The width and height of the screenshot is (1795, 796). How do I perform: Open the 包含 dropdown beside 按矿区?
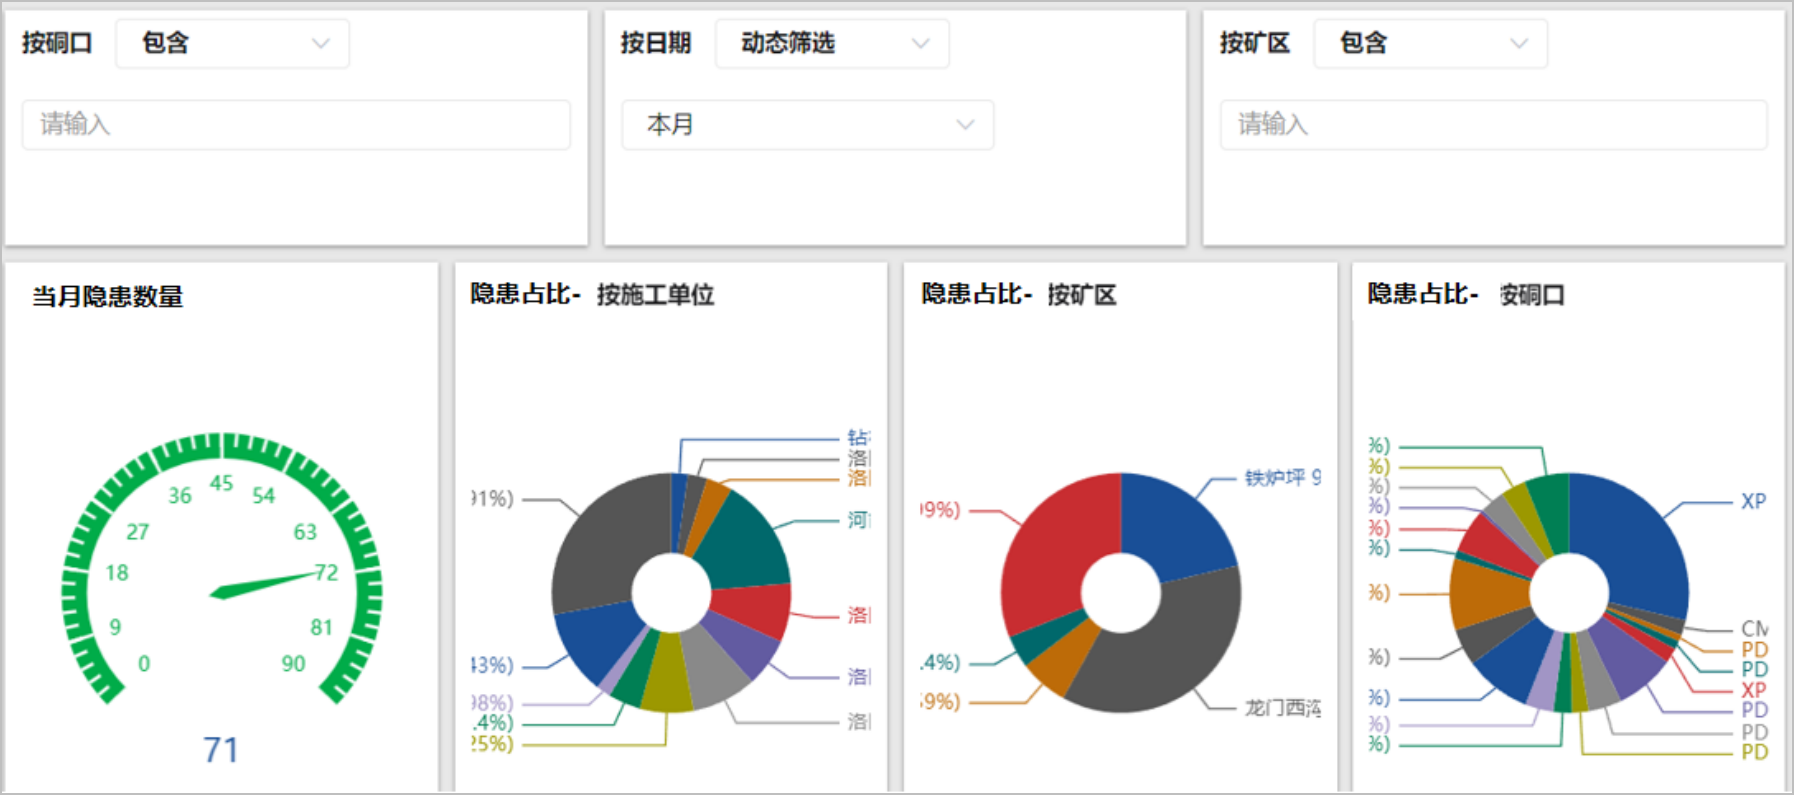coord(1430,44)
